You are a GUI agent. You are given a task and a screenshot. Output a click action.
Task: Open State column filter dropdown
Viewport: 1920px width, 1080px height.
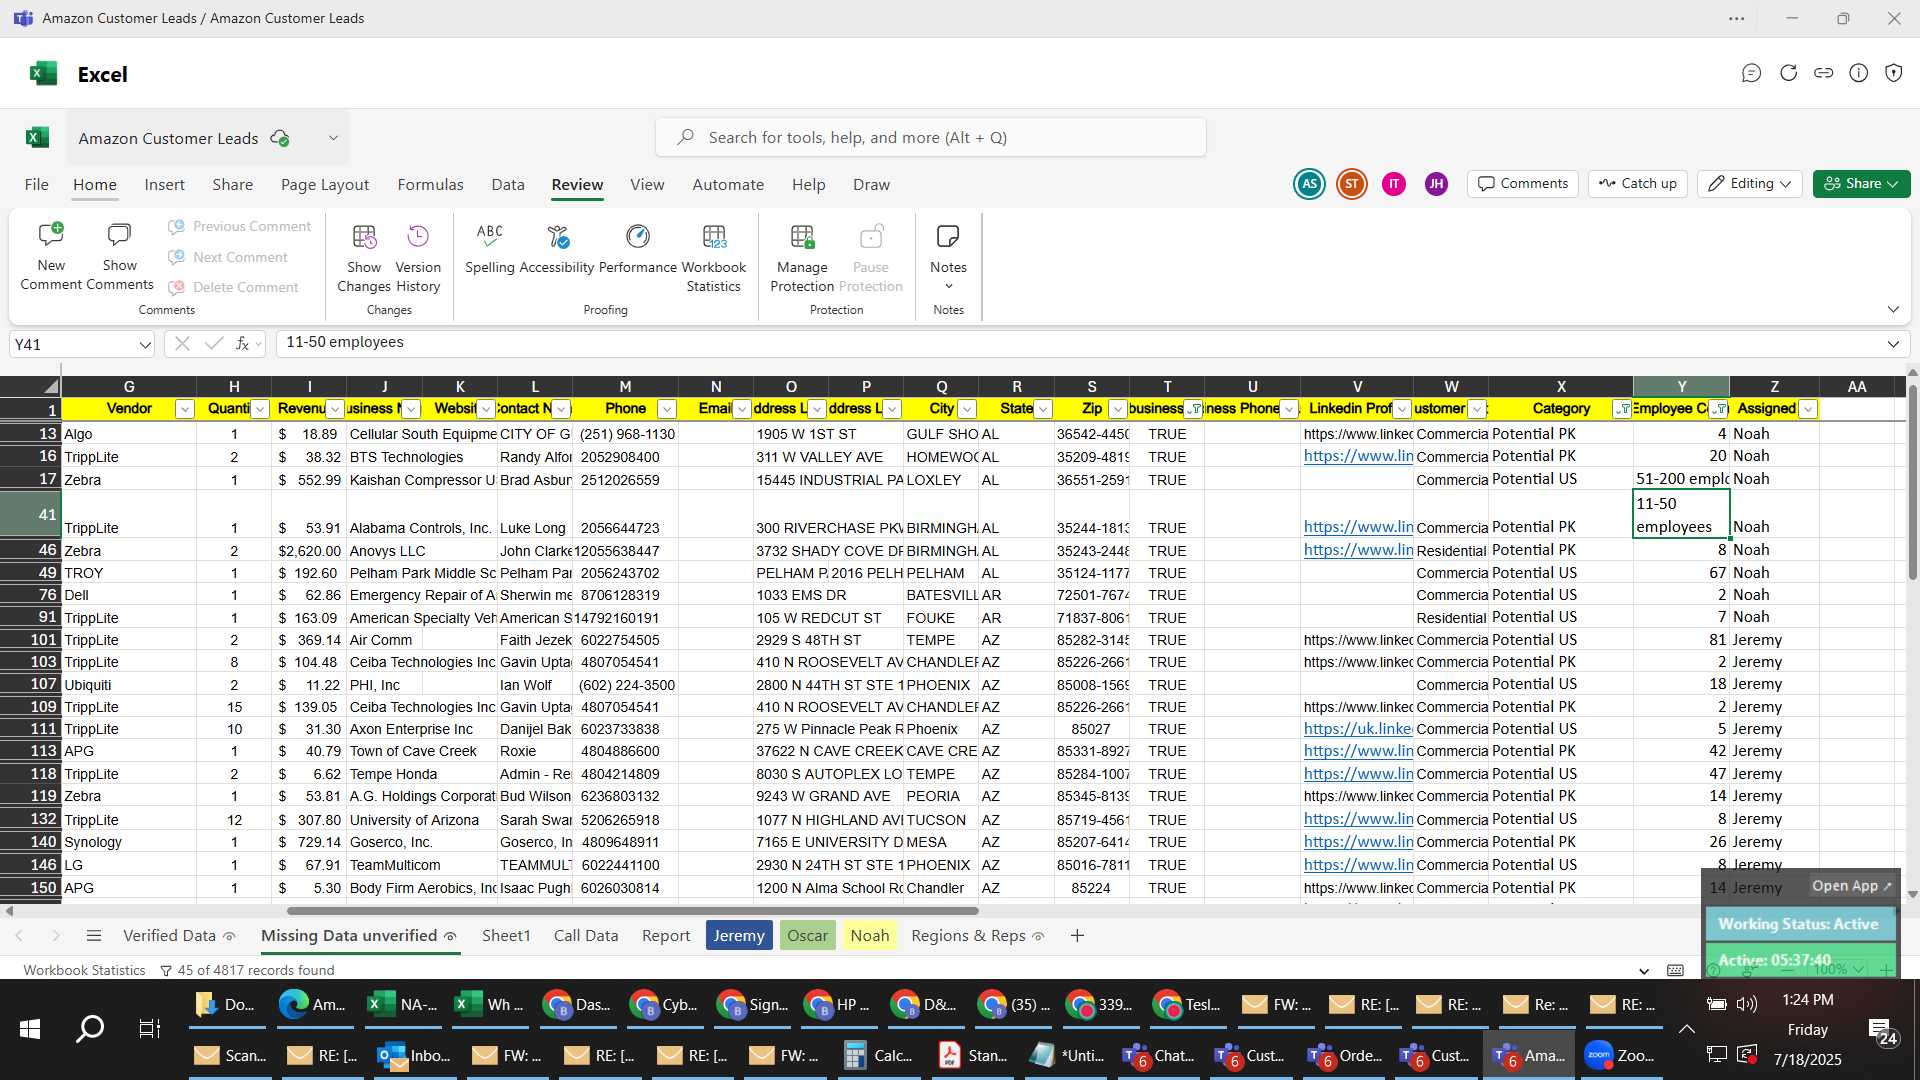(1043, 409)
